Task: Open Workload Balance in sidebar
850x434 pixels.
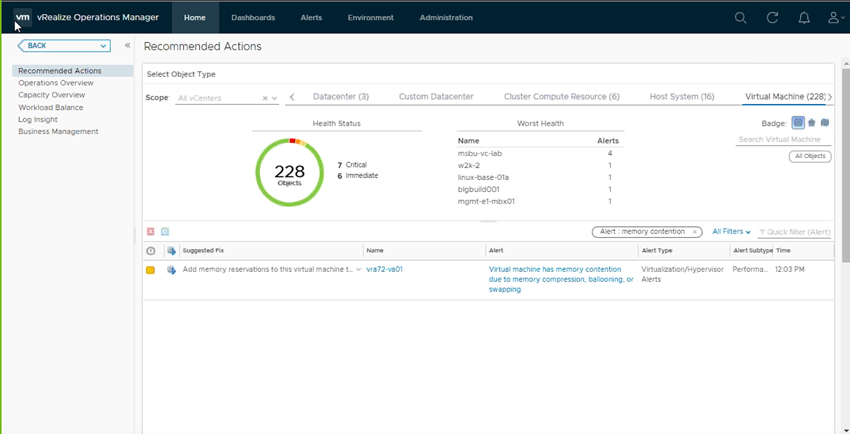Action: [51, 107]
